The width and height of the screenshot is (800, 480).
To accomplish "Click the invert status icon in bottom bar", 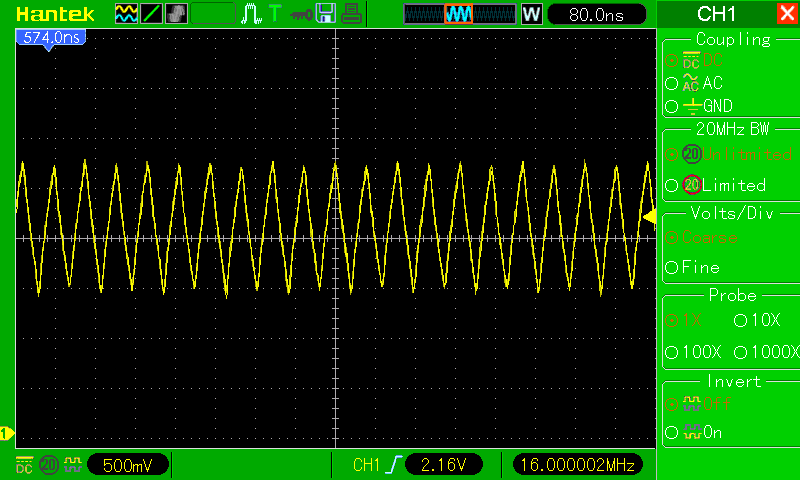I will (73, 464).
